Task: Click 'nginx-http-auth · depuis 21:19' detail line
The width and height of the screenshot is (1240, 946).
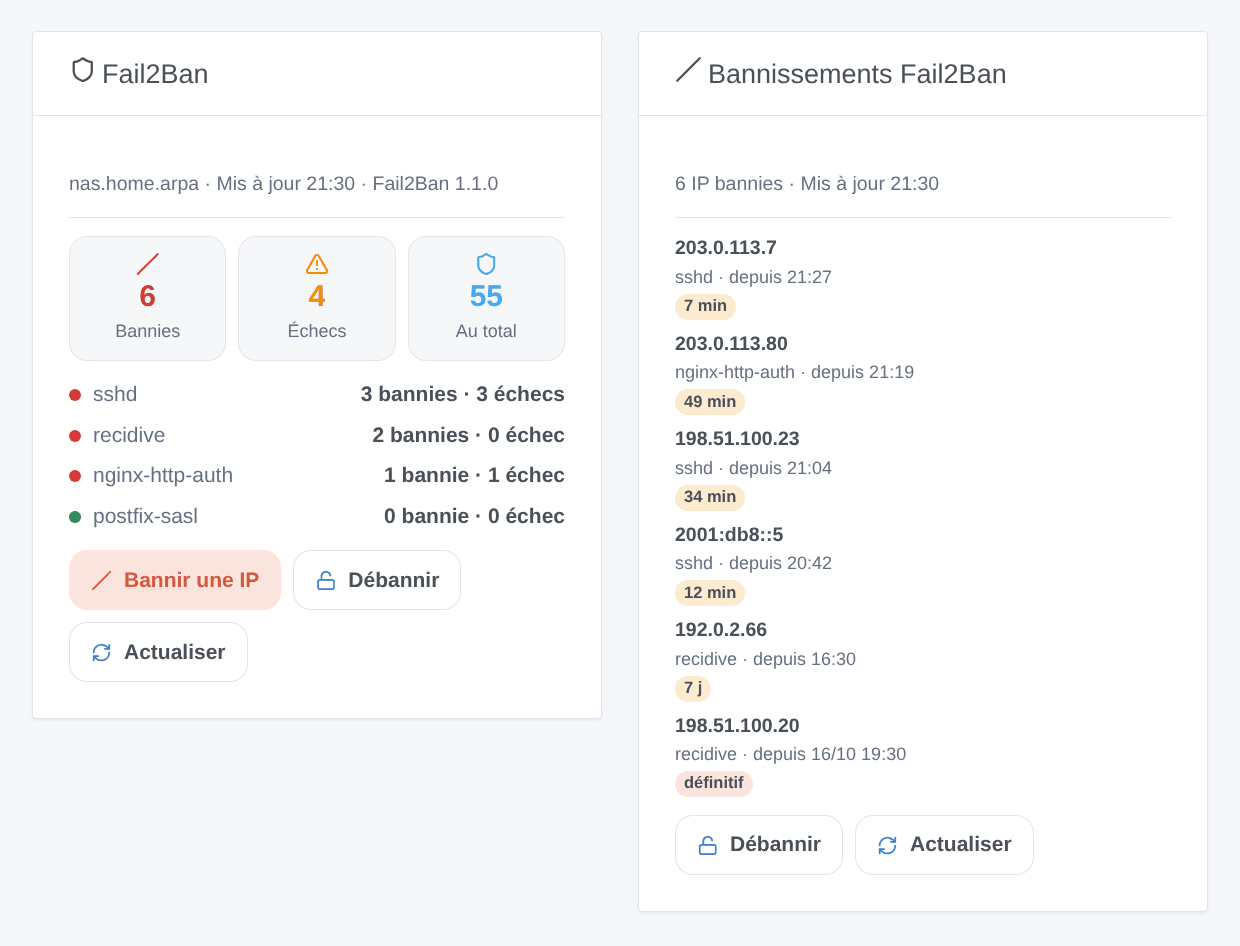Action: coord(794,372)
